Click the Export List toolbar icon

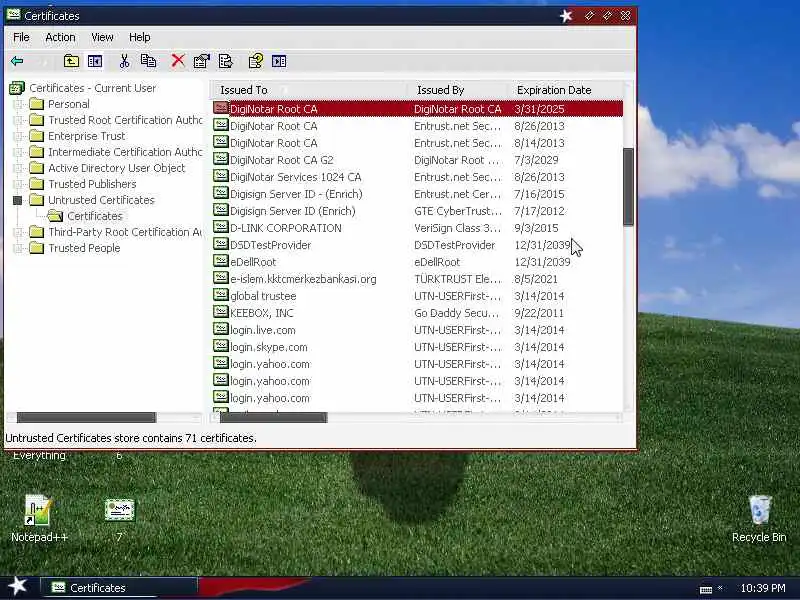pos(225,61)
